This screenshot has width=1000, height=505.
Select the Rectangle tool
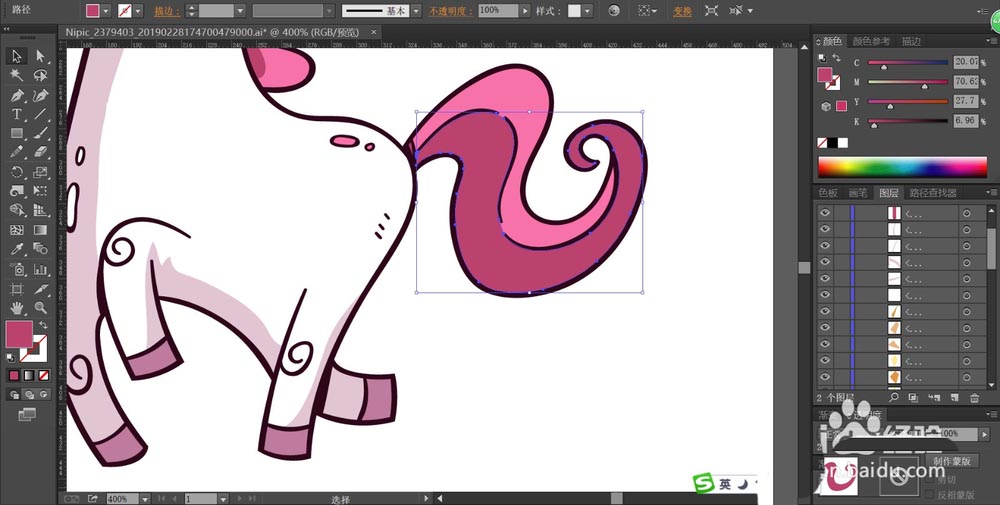17,133
